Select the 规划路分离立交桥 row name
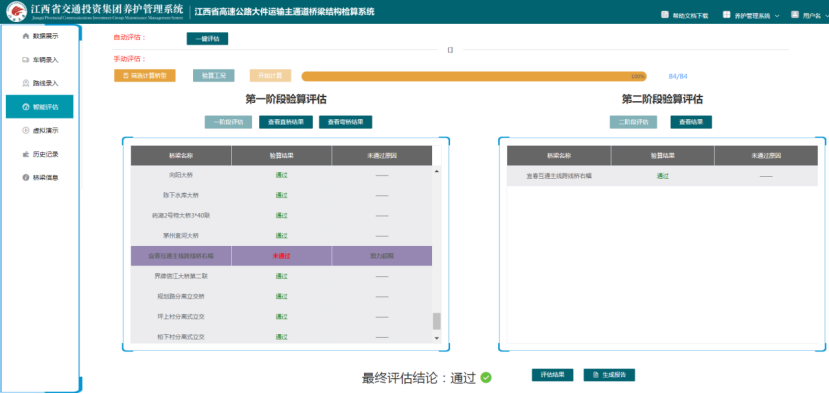This screenshot has width=829, height=394. tap(181, 296)
